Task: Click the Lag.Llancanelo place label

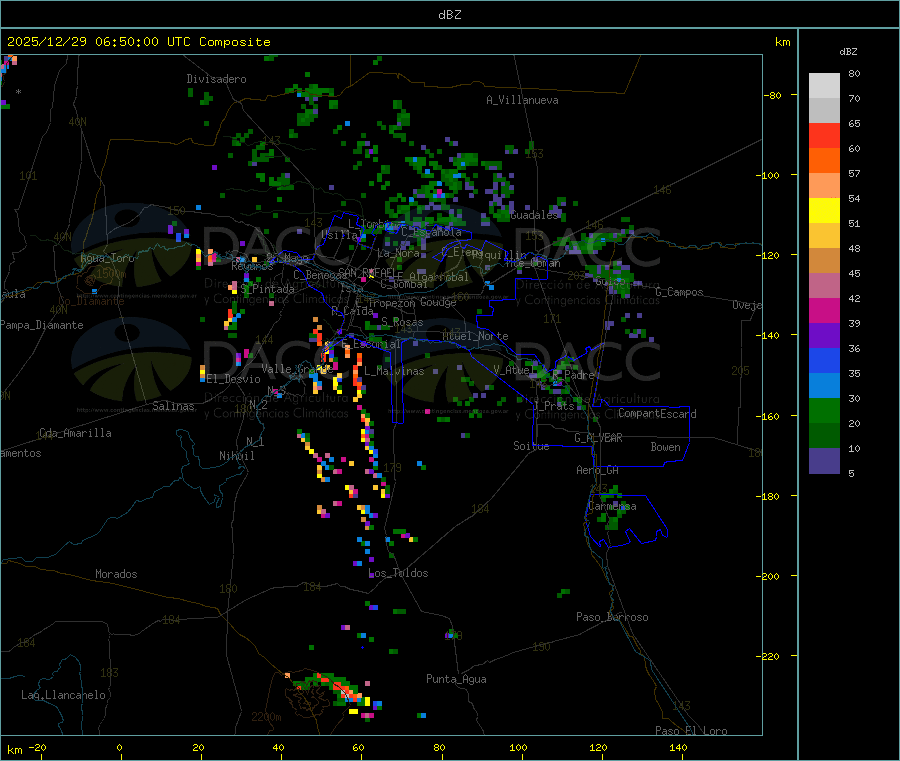Action: 64,695
